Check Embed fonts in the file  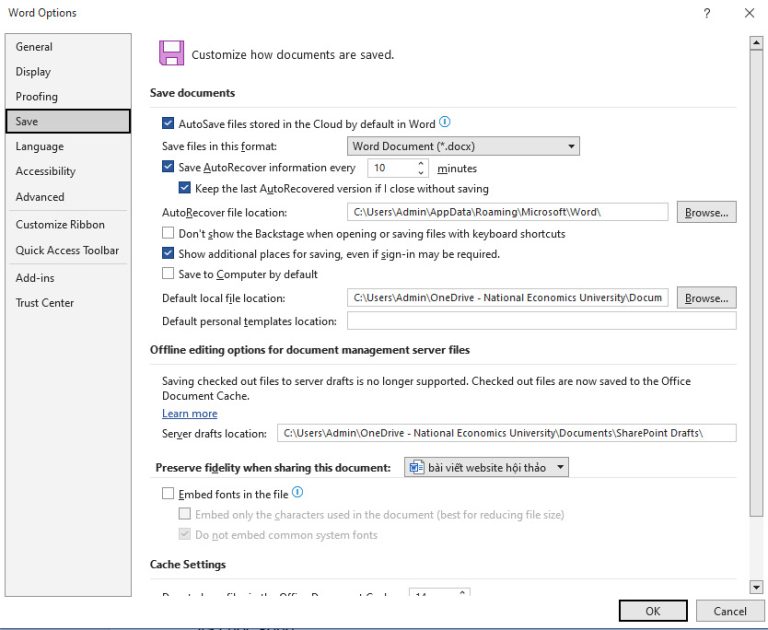[168, 494]
